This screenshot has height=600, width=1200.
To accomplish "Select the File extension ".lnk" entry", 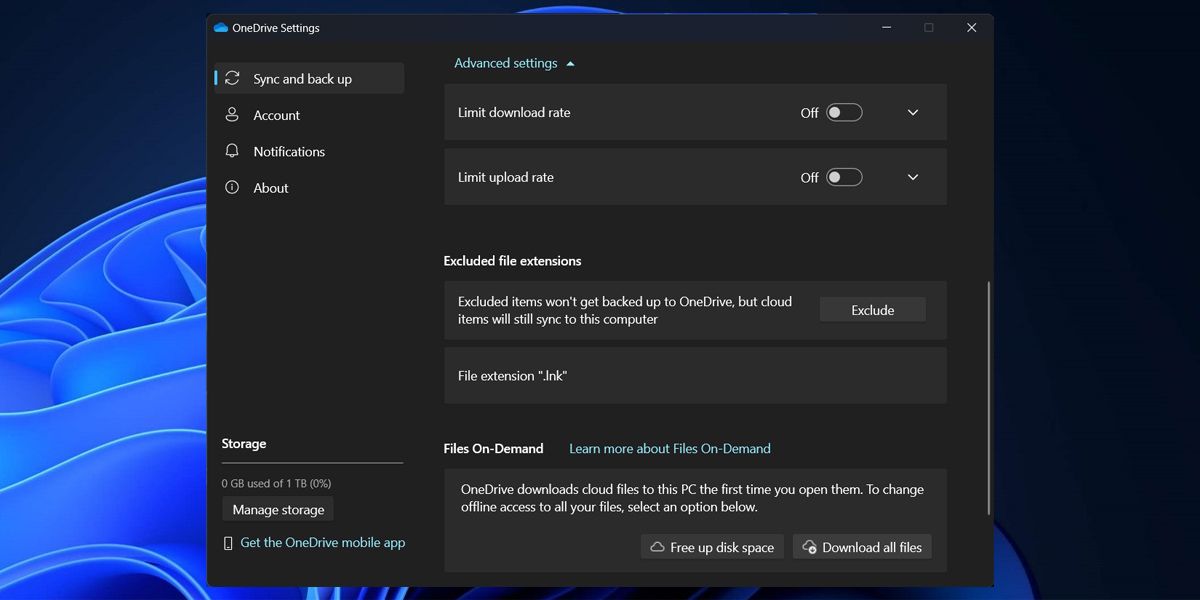I will coord(694,376).
